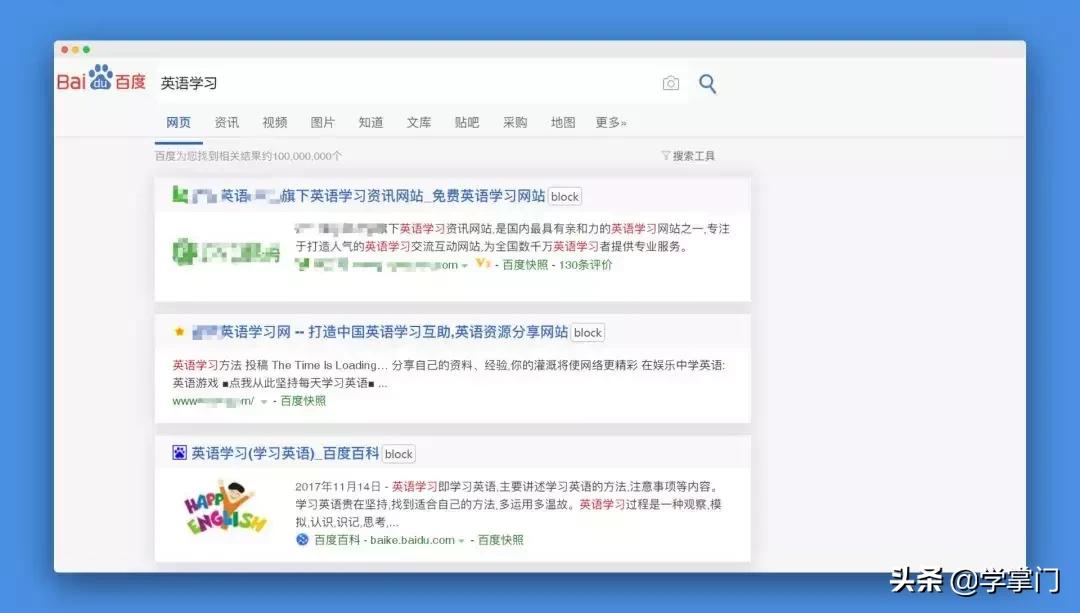Screen dimensions: 1080x613
Task: Click the V3 verification icon in first result
Action: (480, 265)
